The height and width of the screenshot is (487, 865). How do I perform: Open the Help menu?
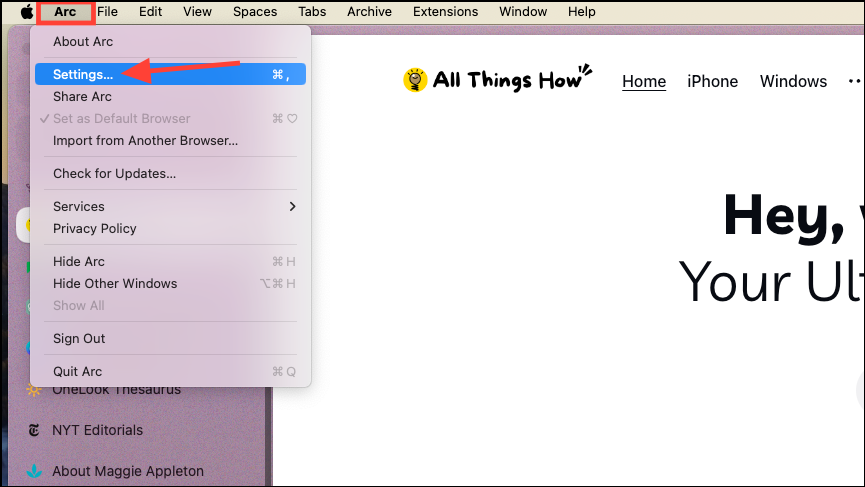tap(582, 12)
